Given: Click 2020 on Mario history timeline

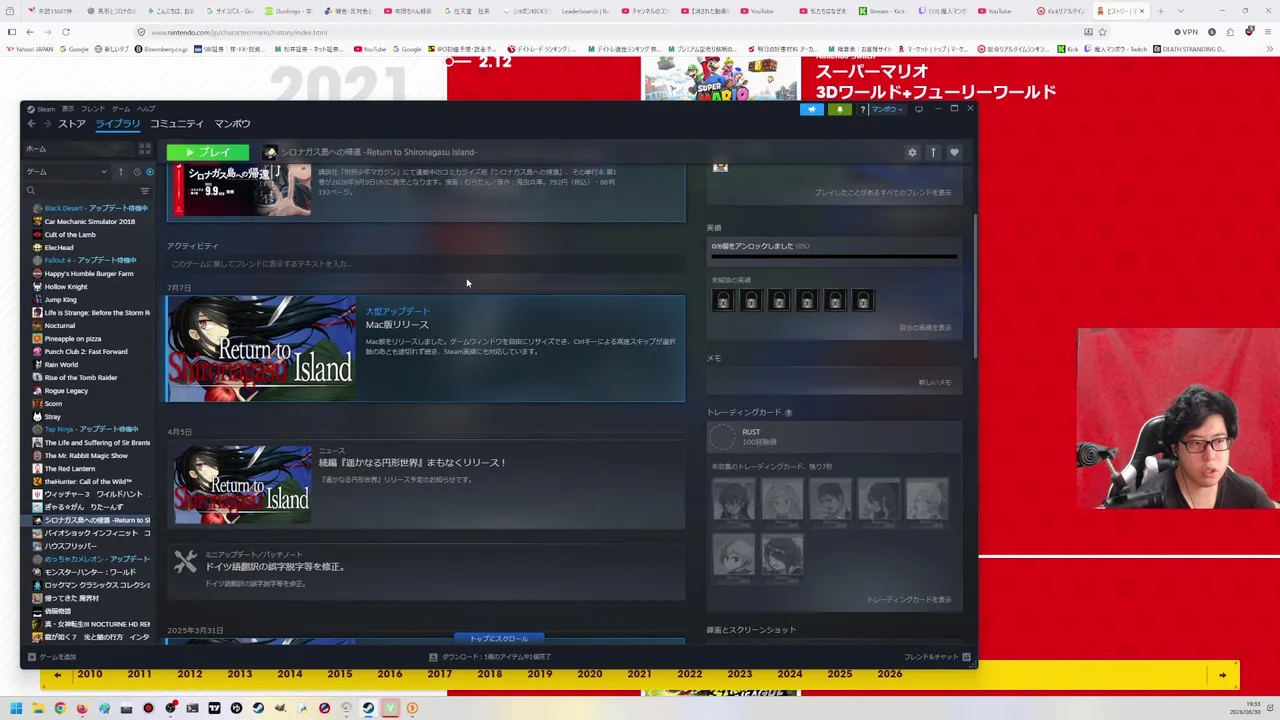Looking at the screenshot, I should coord(590,674).
